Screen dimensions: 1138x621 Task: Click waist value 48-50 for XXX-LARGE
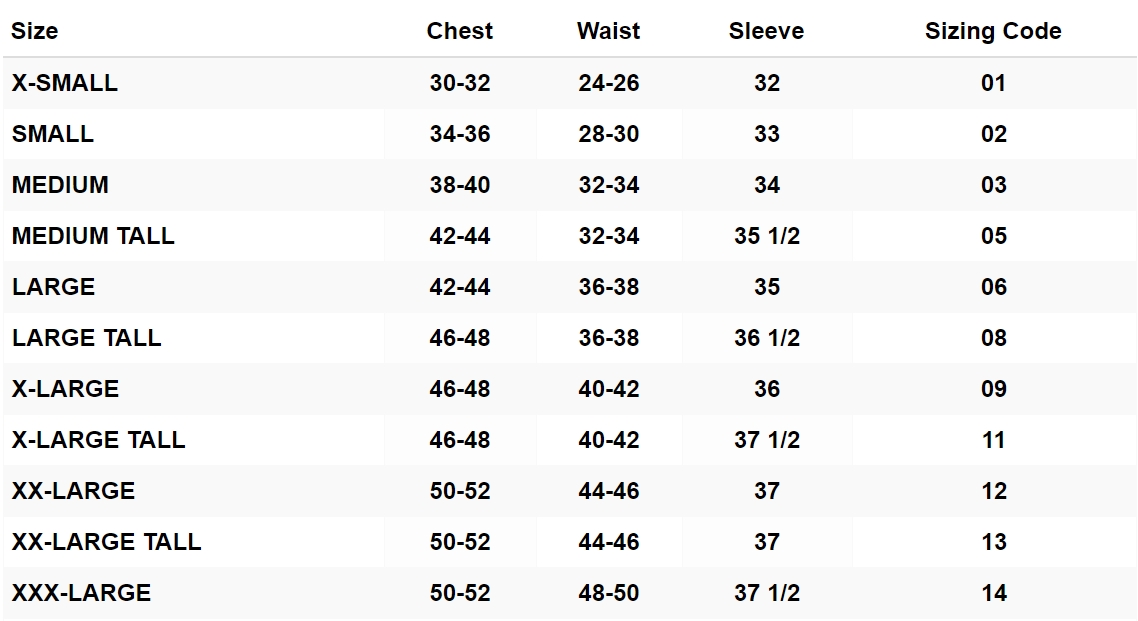(x=608, y=593)
